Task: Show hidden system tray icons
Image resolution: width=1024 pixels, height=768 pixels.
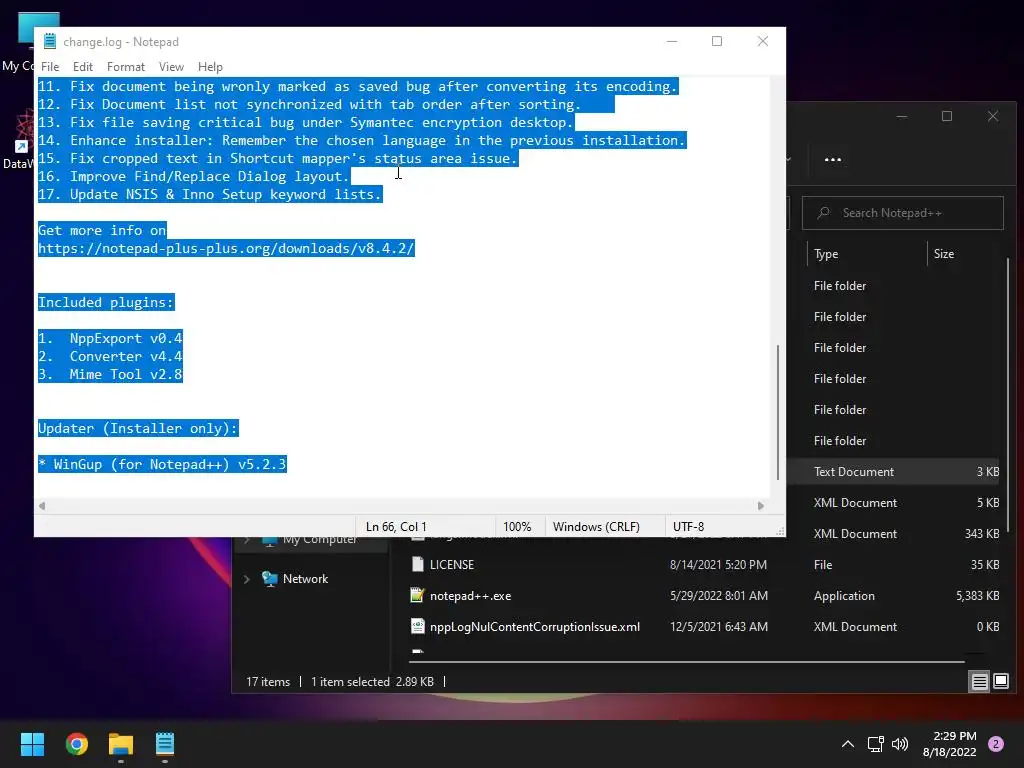Action: point(848,744)
